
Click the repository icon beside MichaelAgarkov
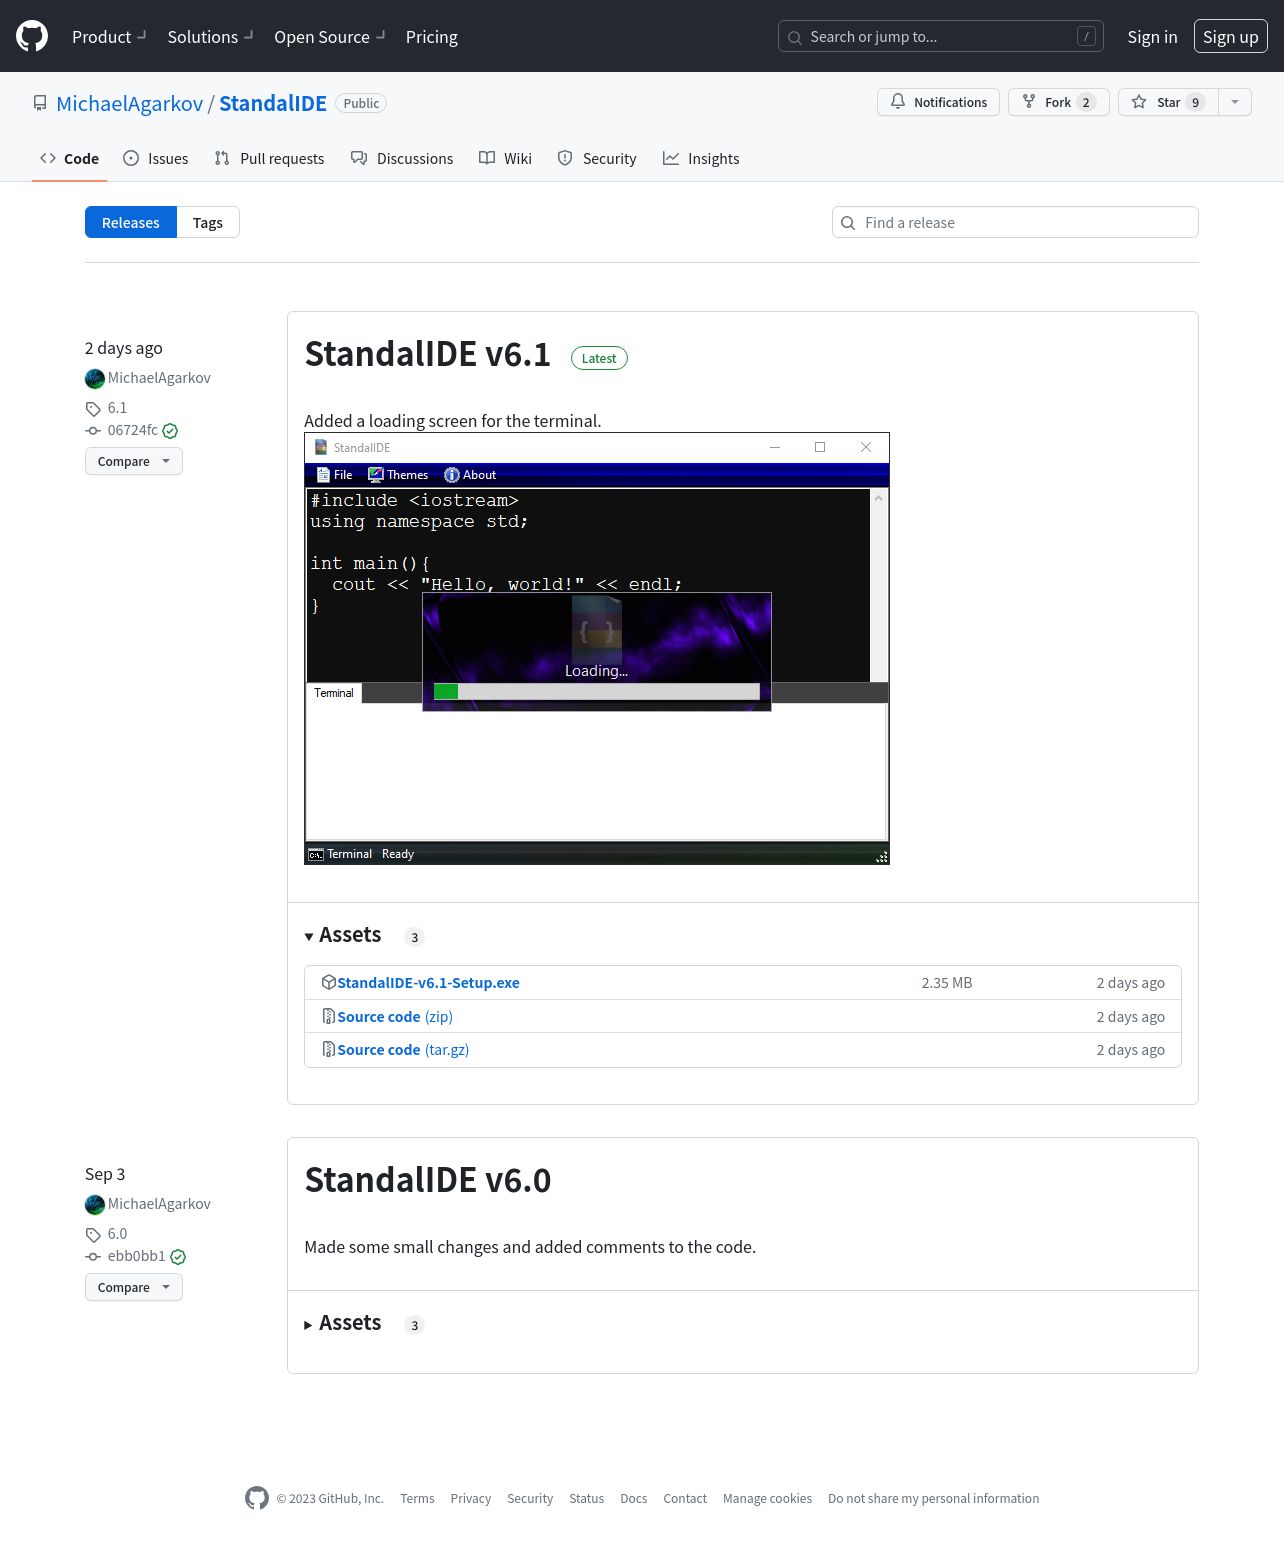click(40, 103)
